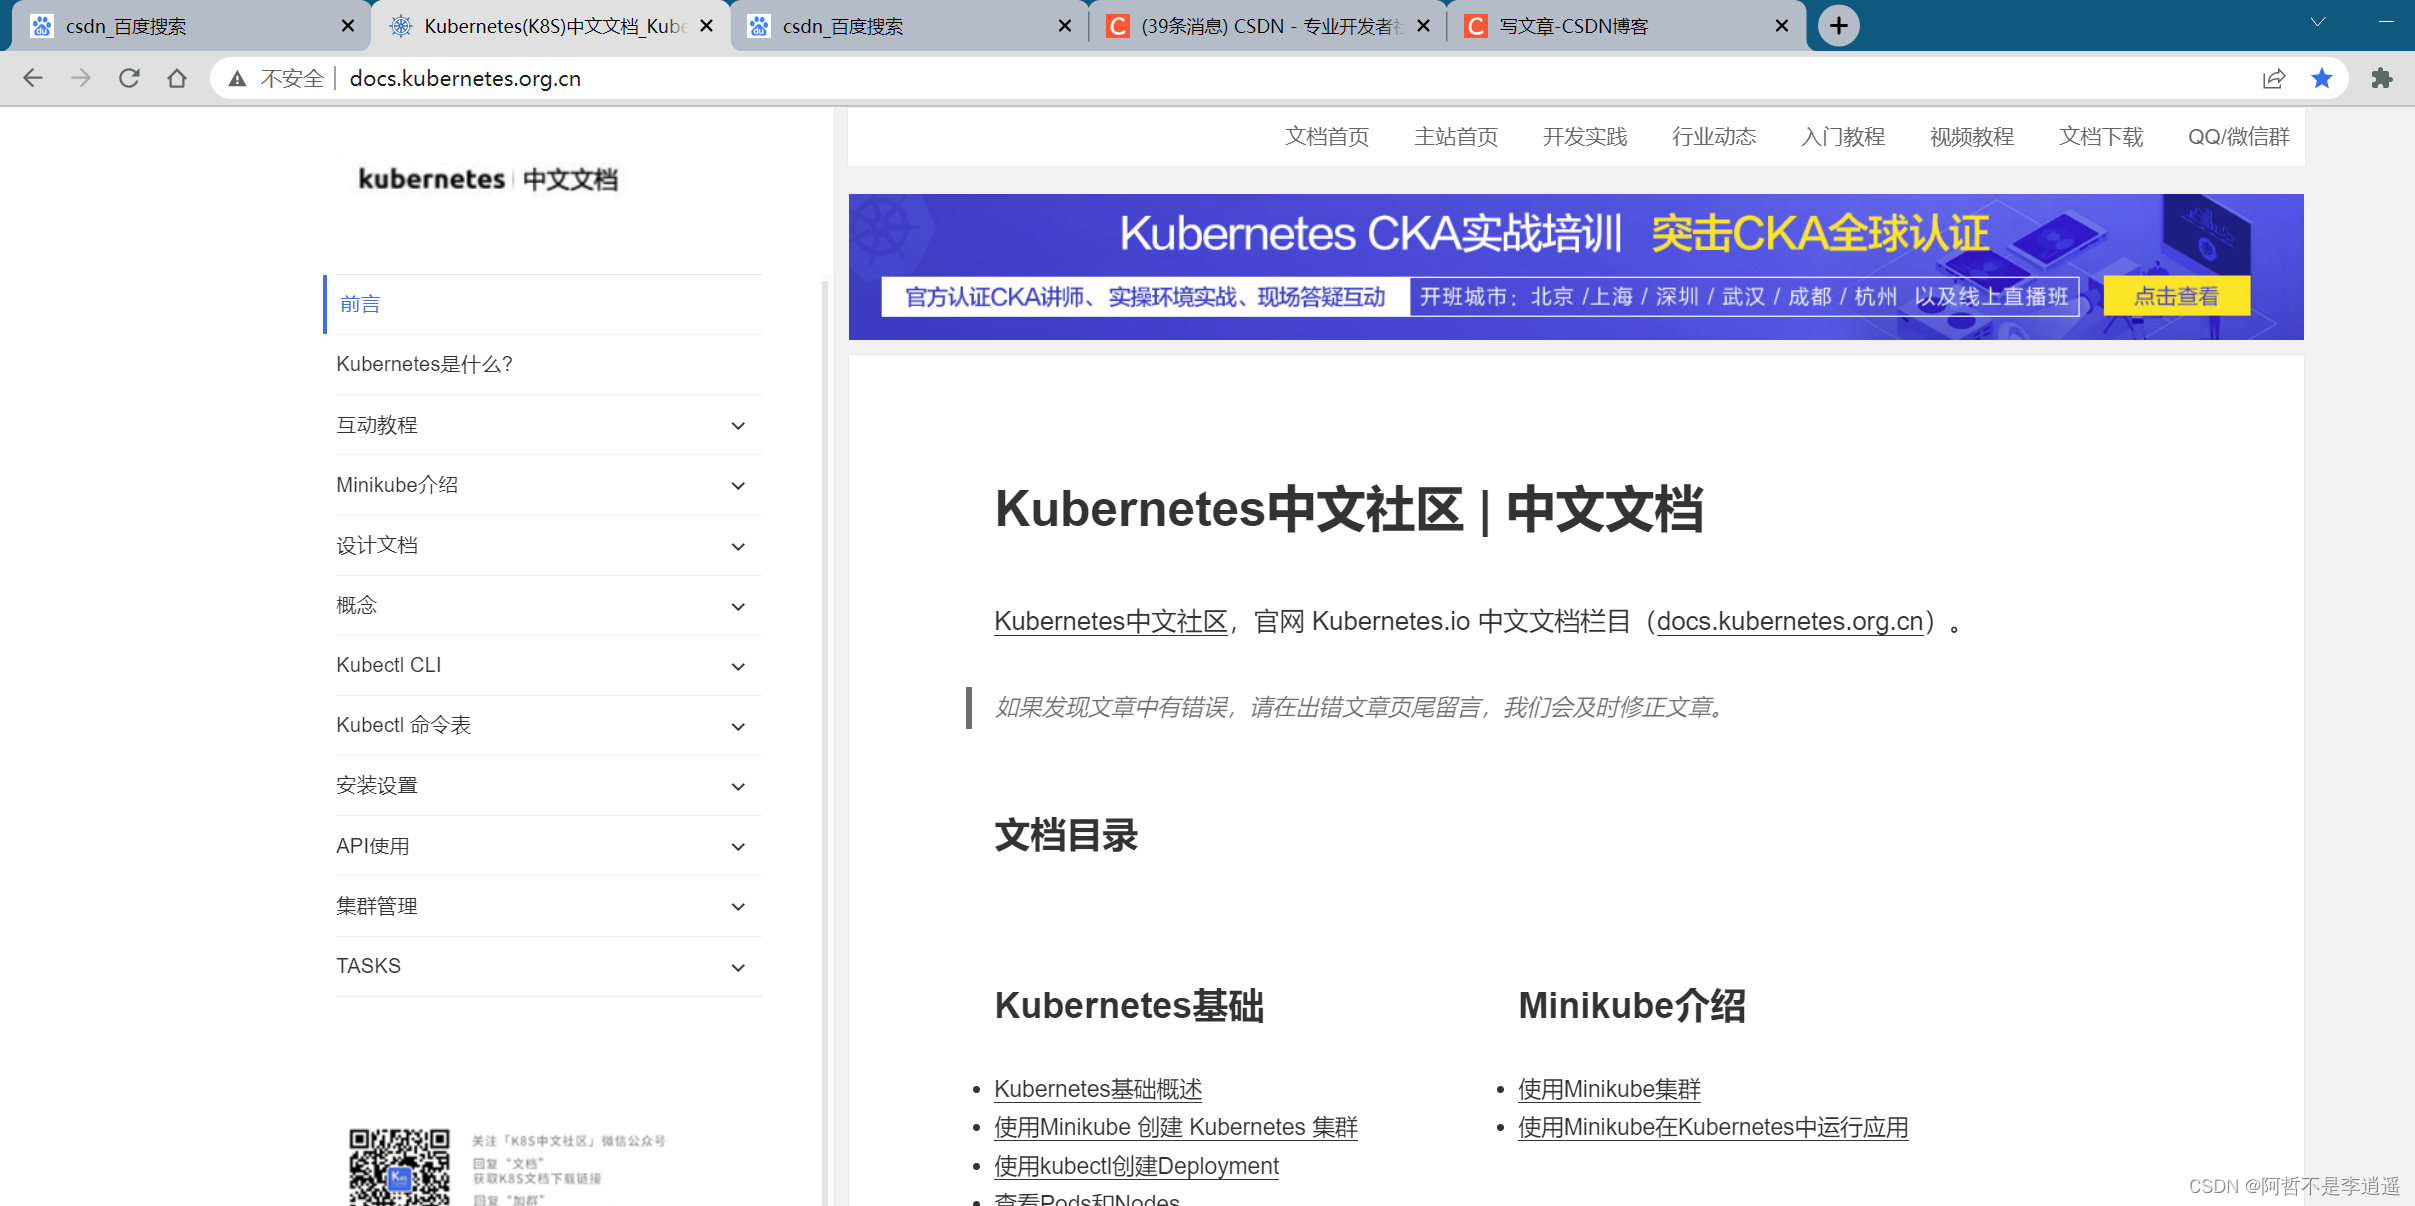
Task: Open the 使用Minikube集群 link
Action: [x=1608, y=1089]
